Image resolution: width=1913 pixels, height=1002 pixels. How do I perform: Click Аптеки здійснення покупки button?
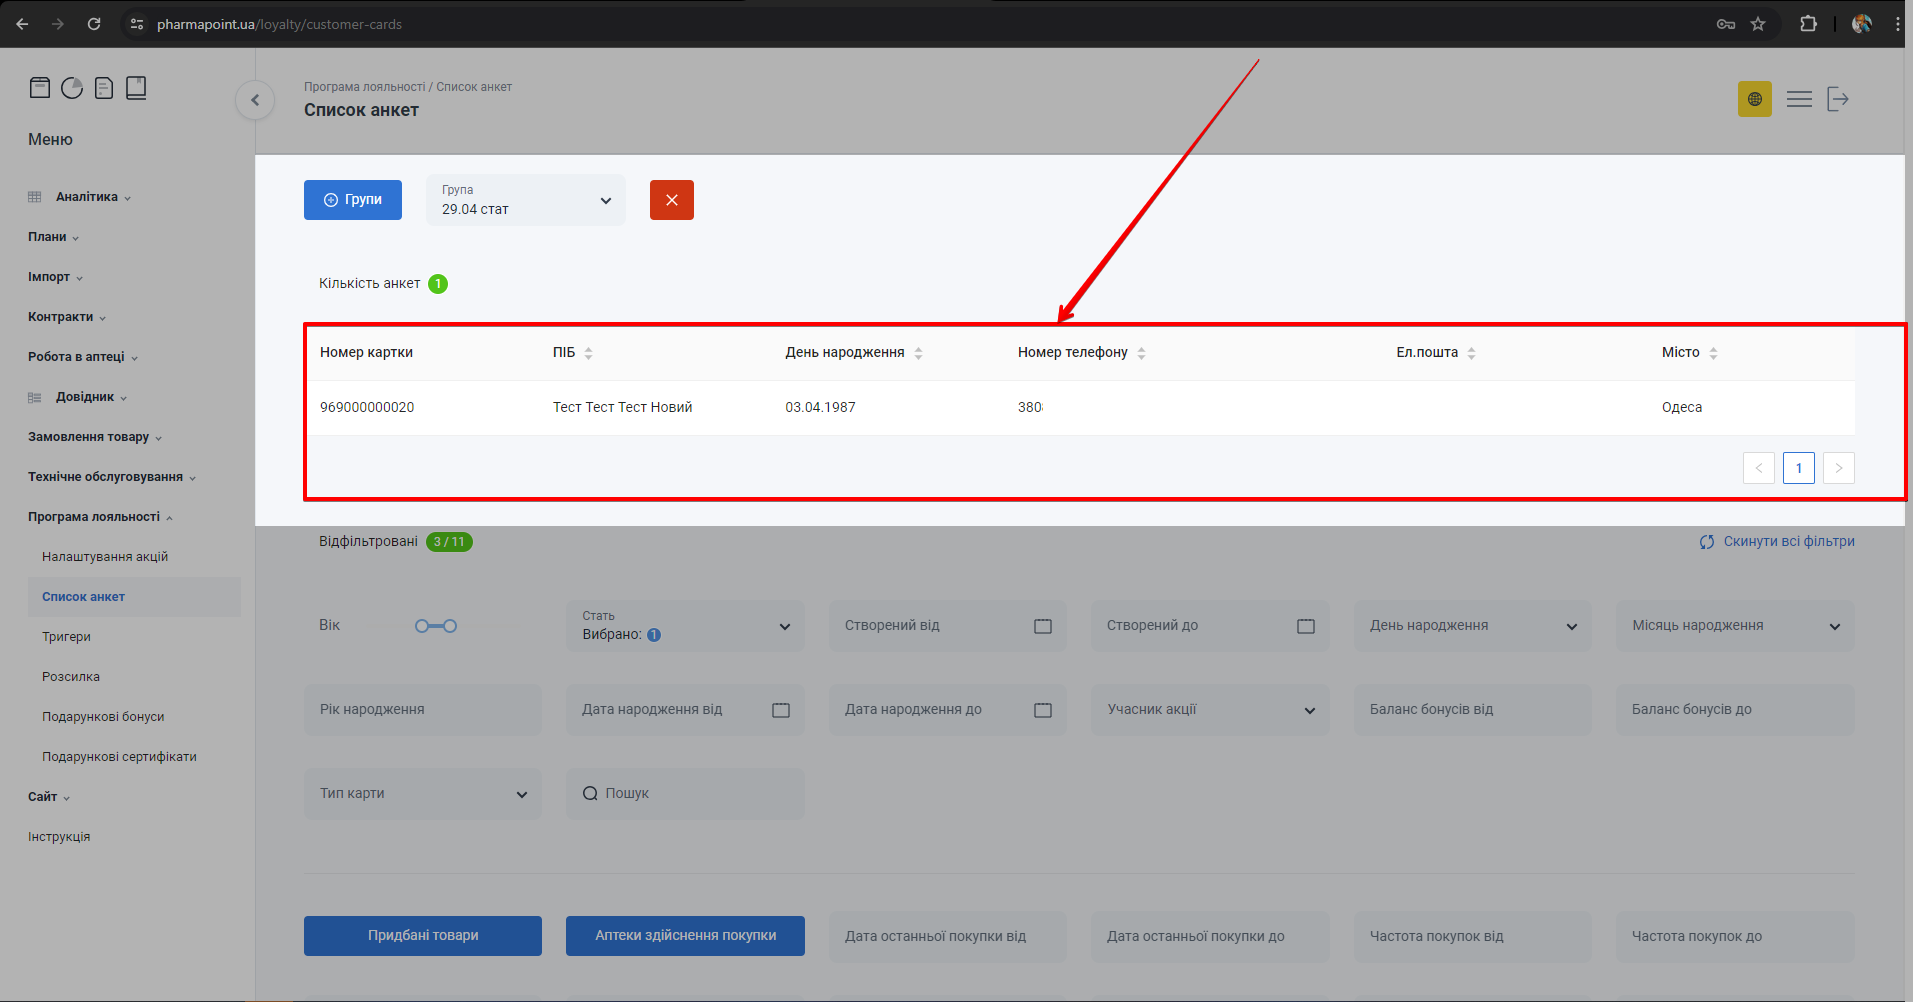[685, 936]
